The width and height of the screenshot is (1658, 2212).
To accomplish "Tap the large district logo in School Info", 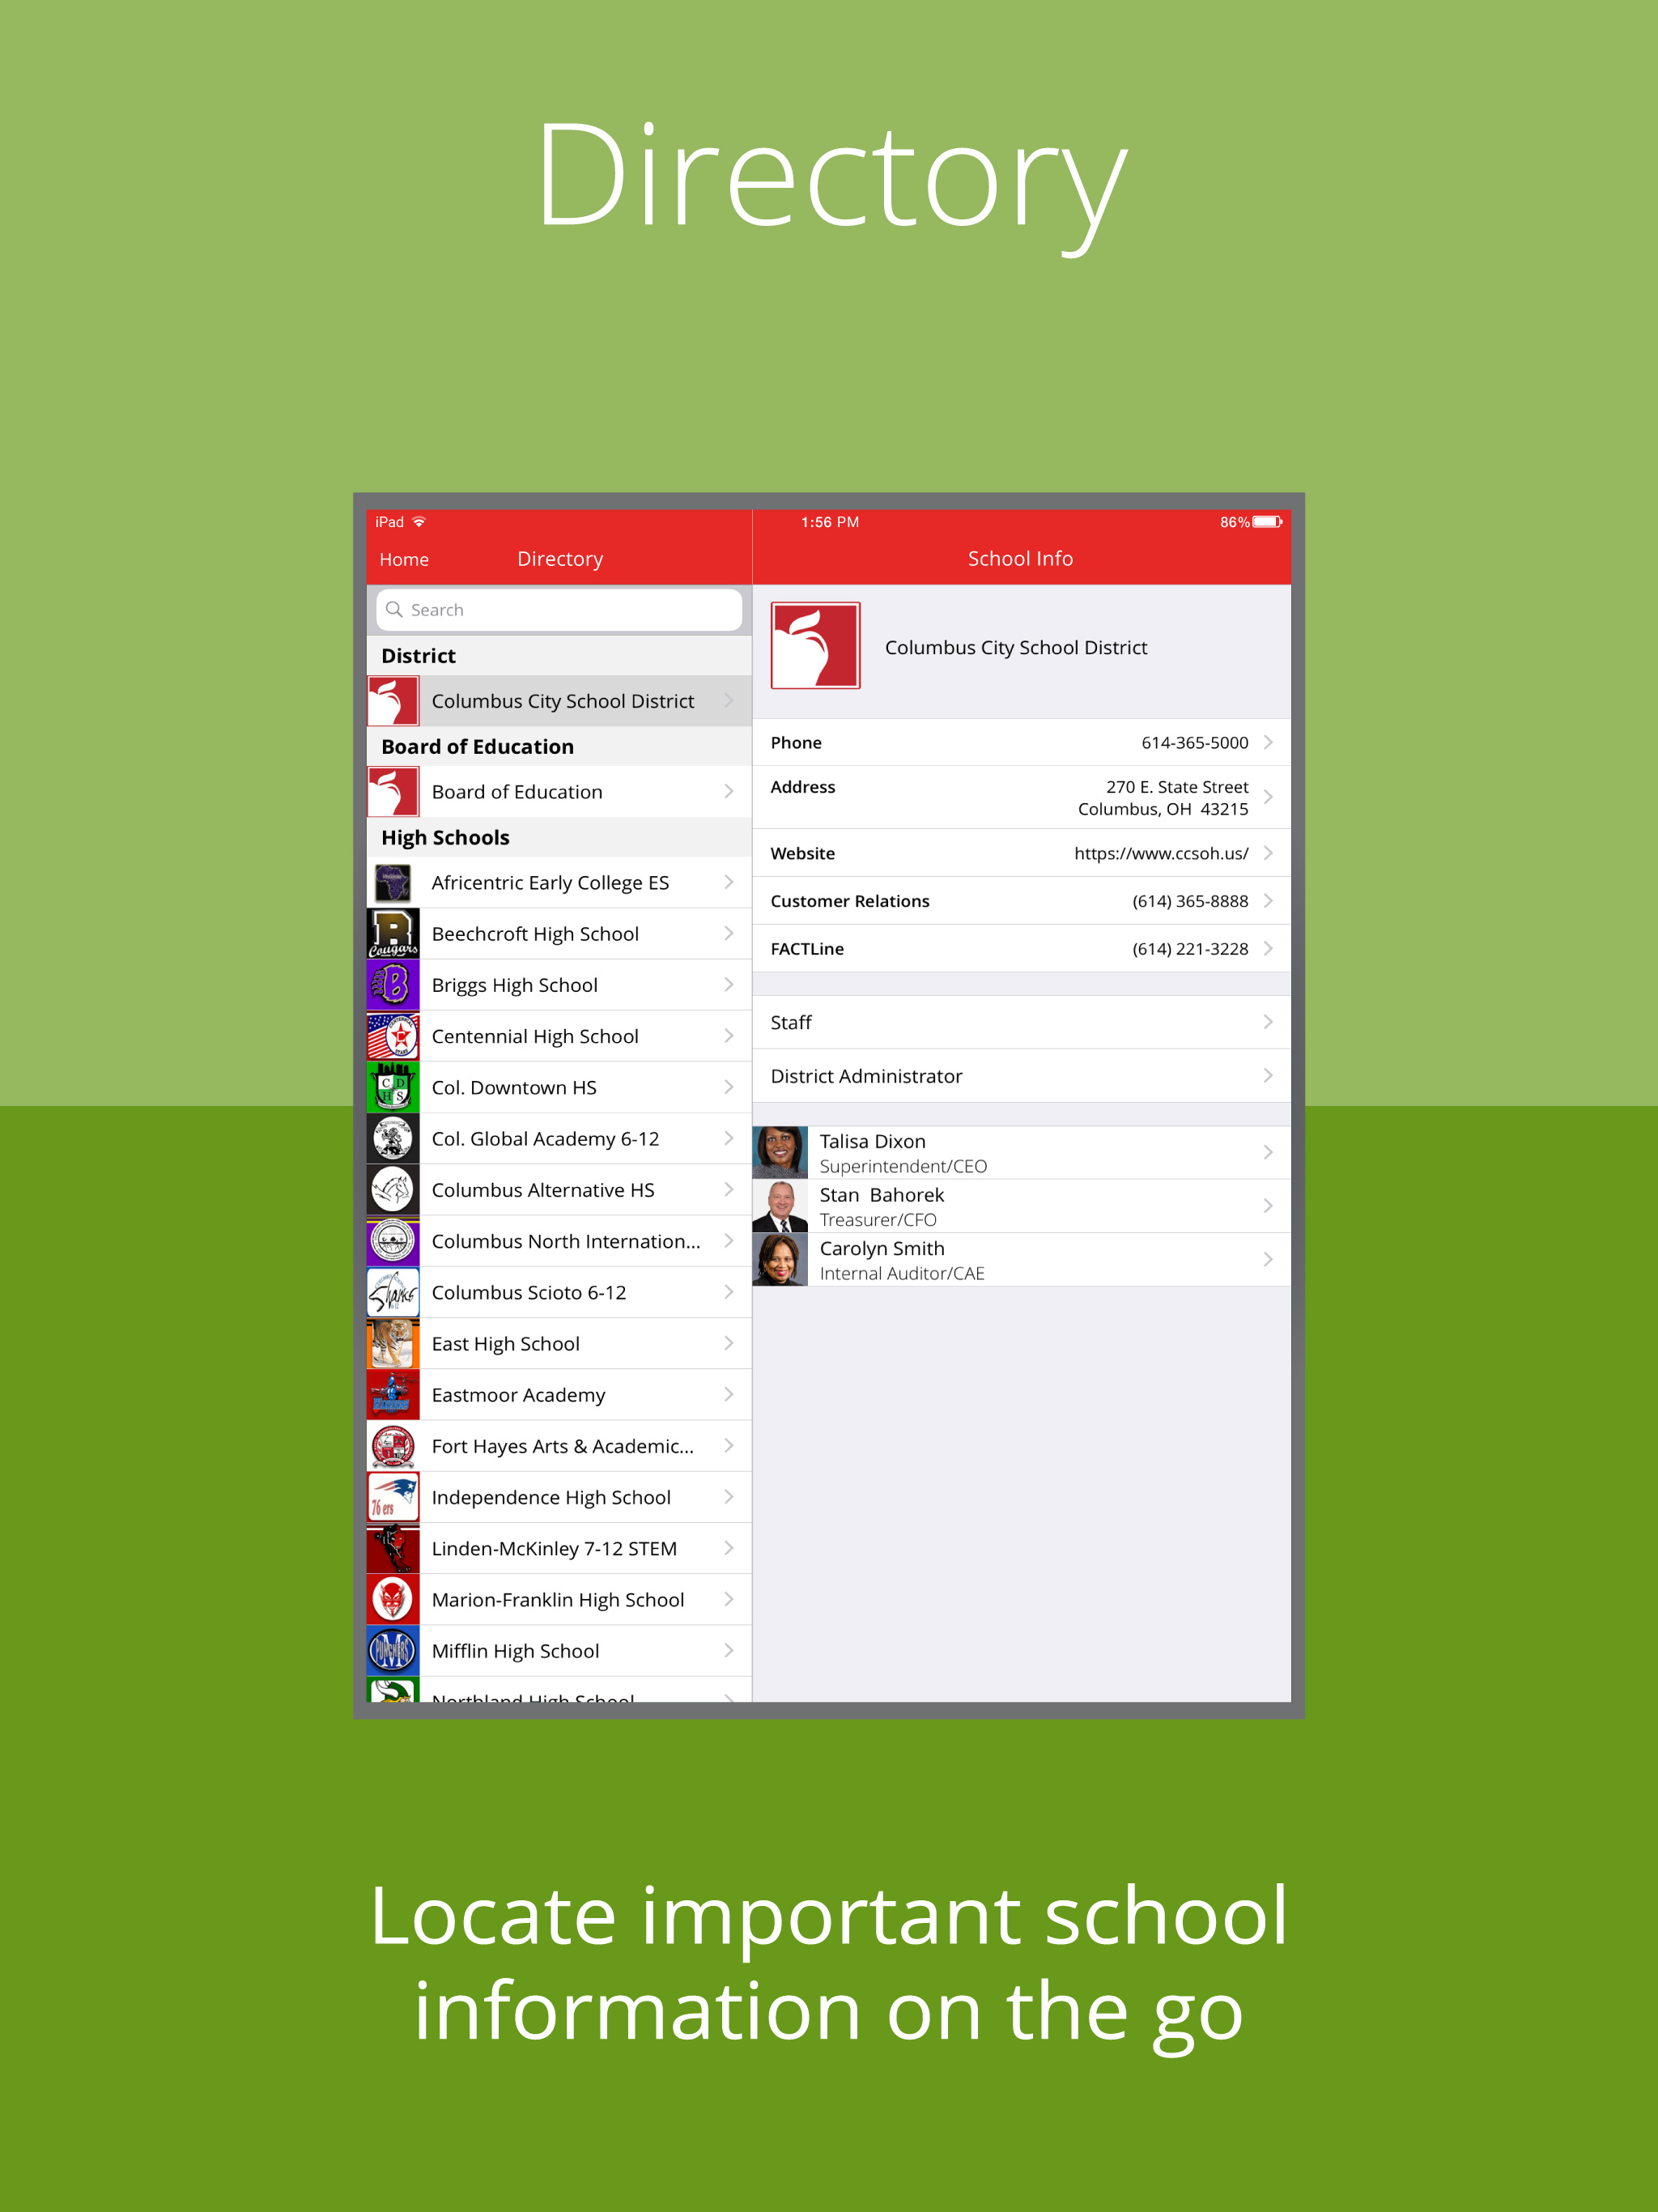I will point(815,645).
